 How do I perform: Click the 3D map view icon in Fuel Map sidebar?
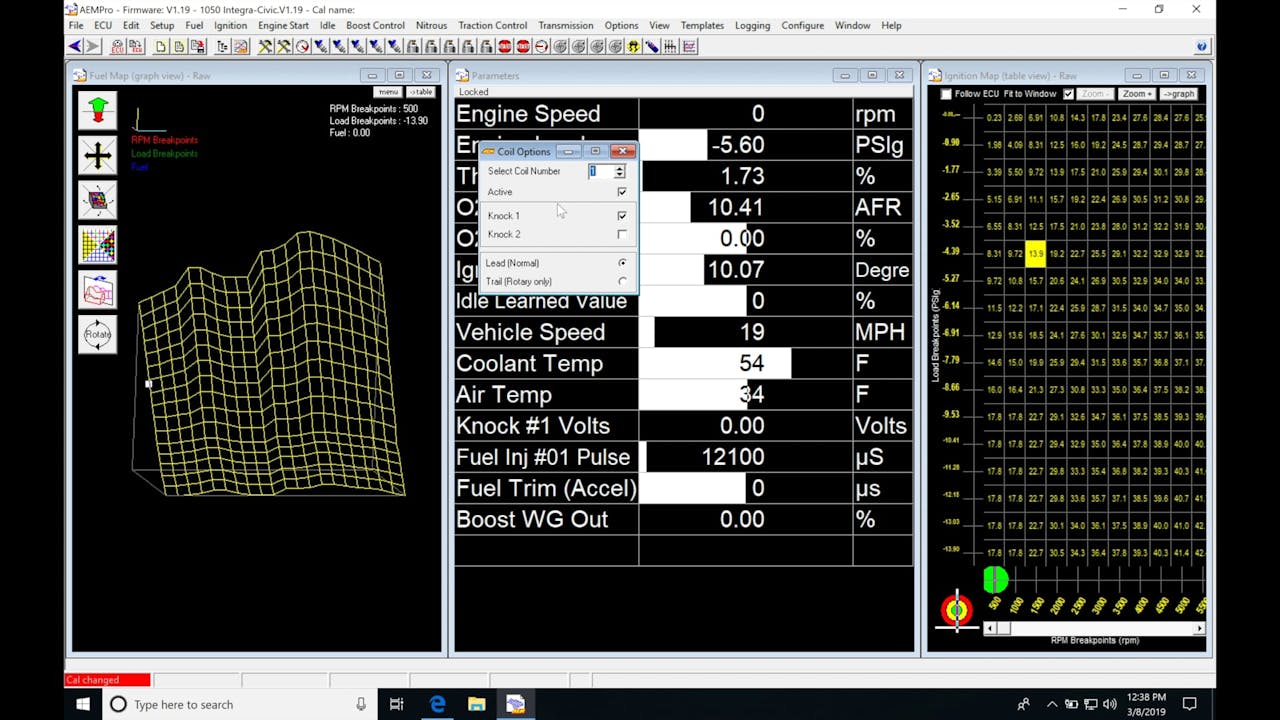(x=97, y=199)
